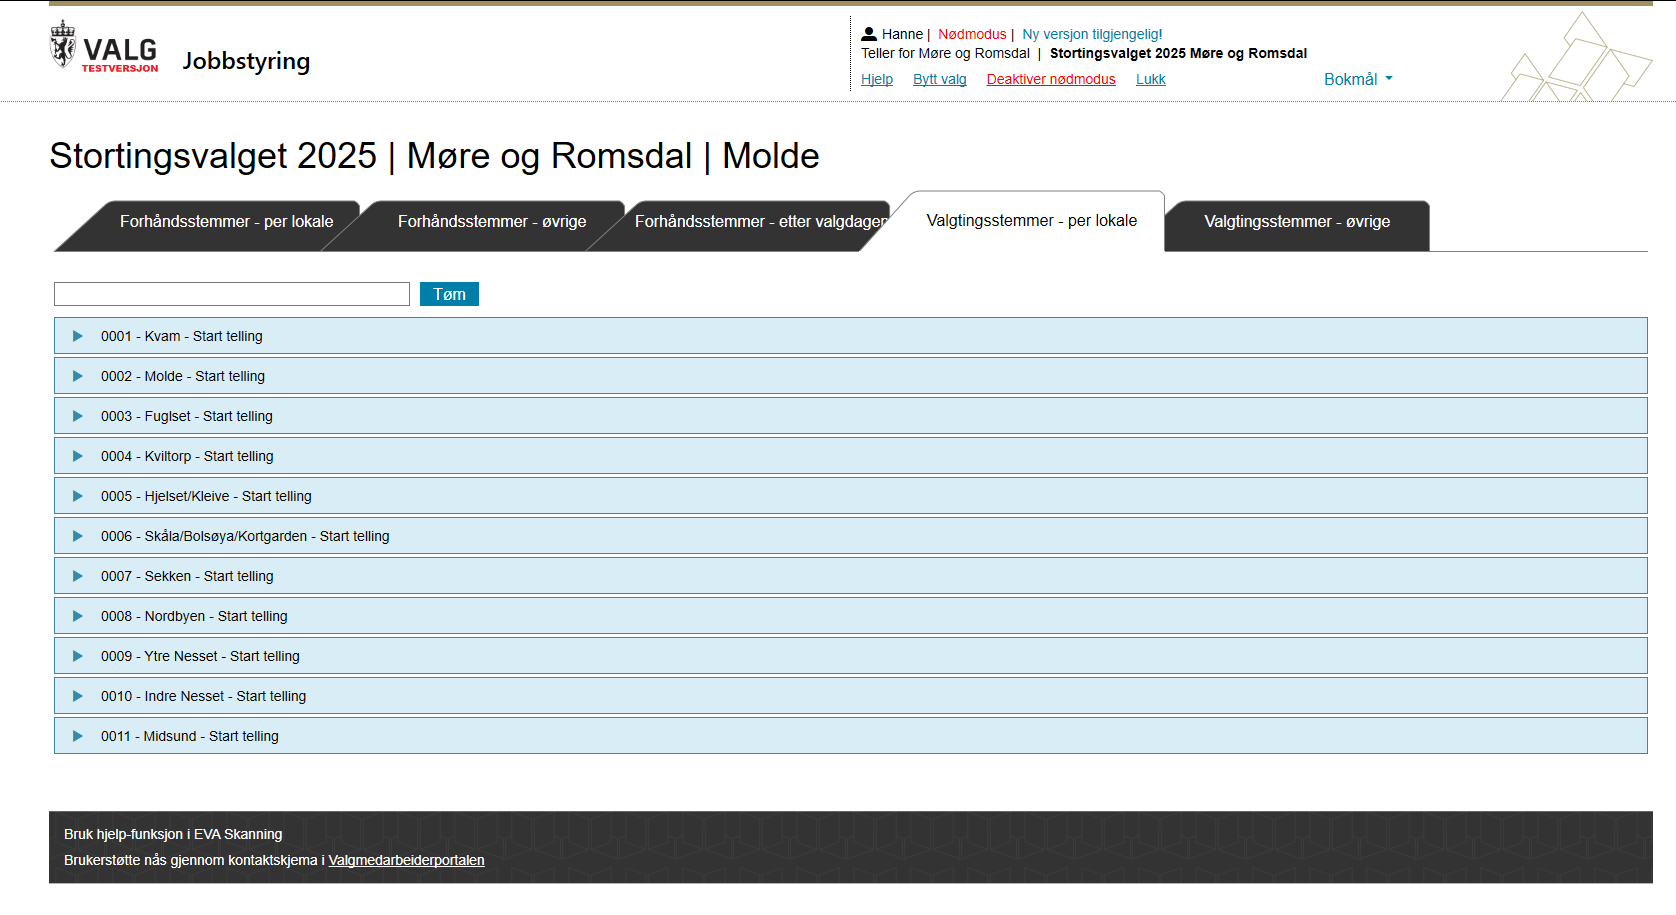Expand the 0006 - Skåla/Bolsøya/Kortgarden row
1676x915 pixels.
78,536
